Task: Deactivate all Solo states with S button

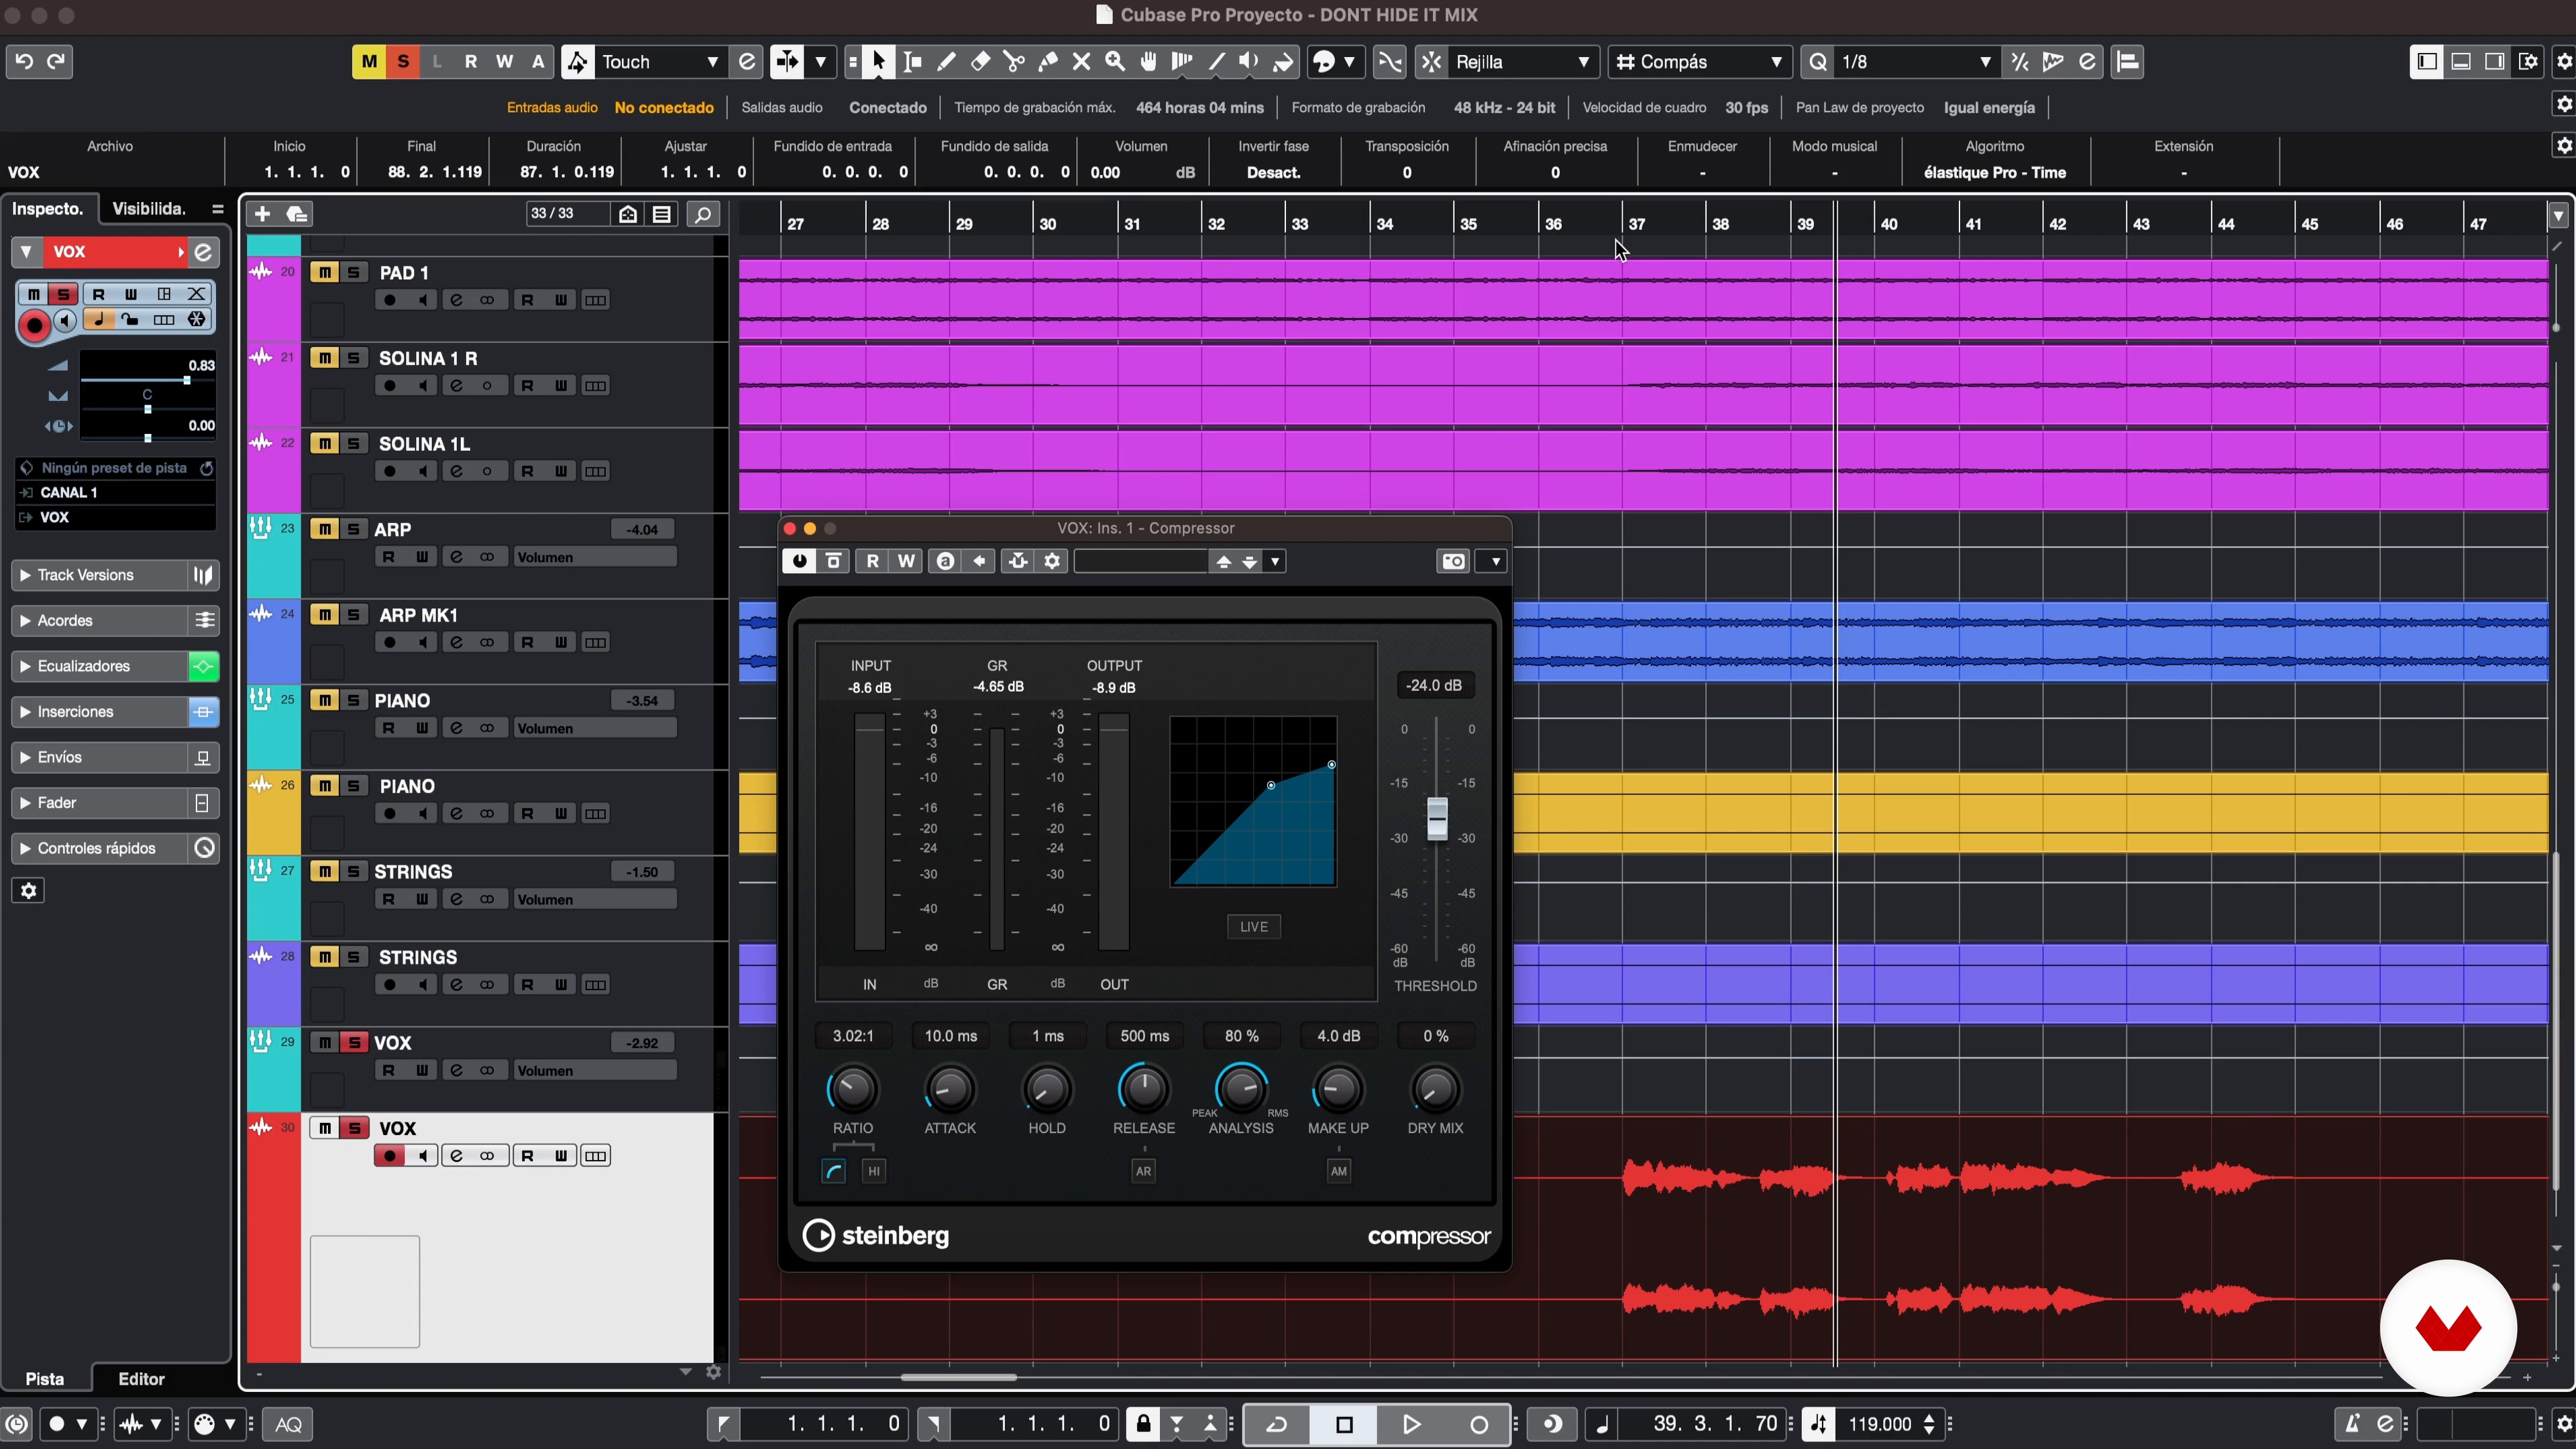Action: coord(403,62)
